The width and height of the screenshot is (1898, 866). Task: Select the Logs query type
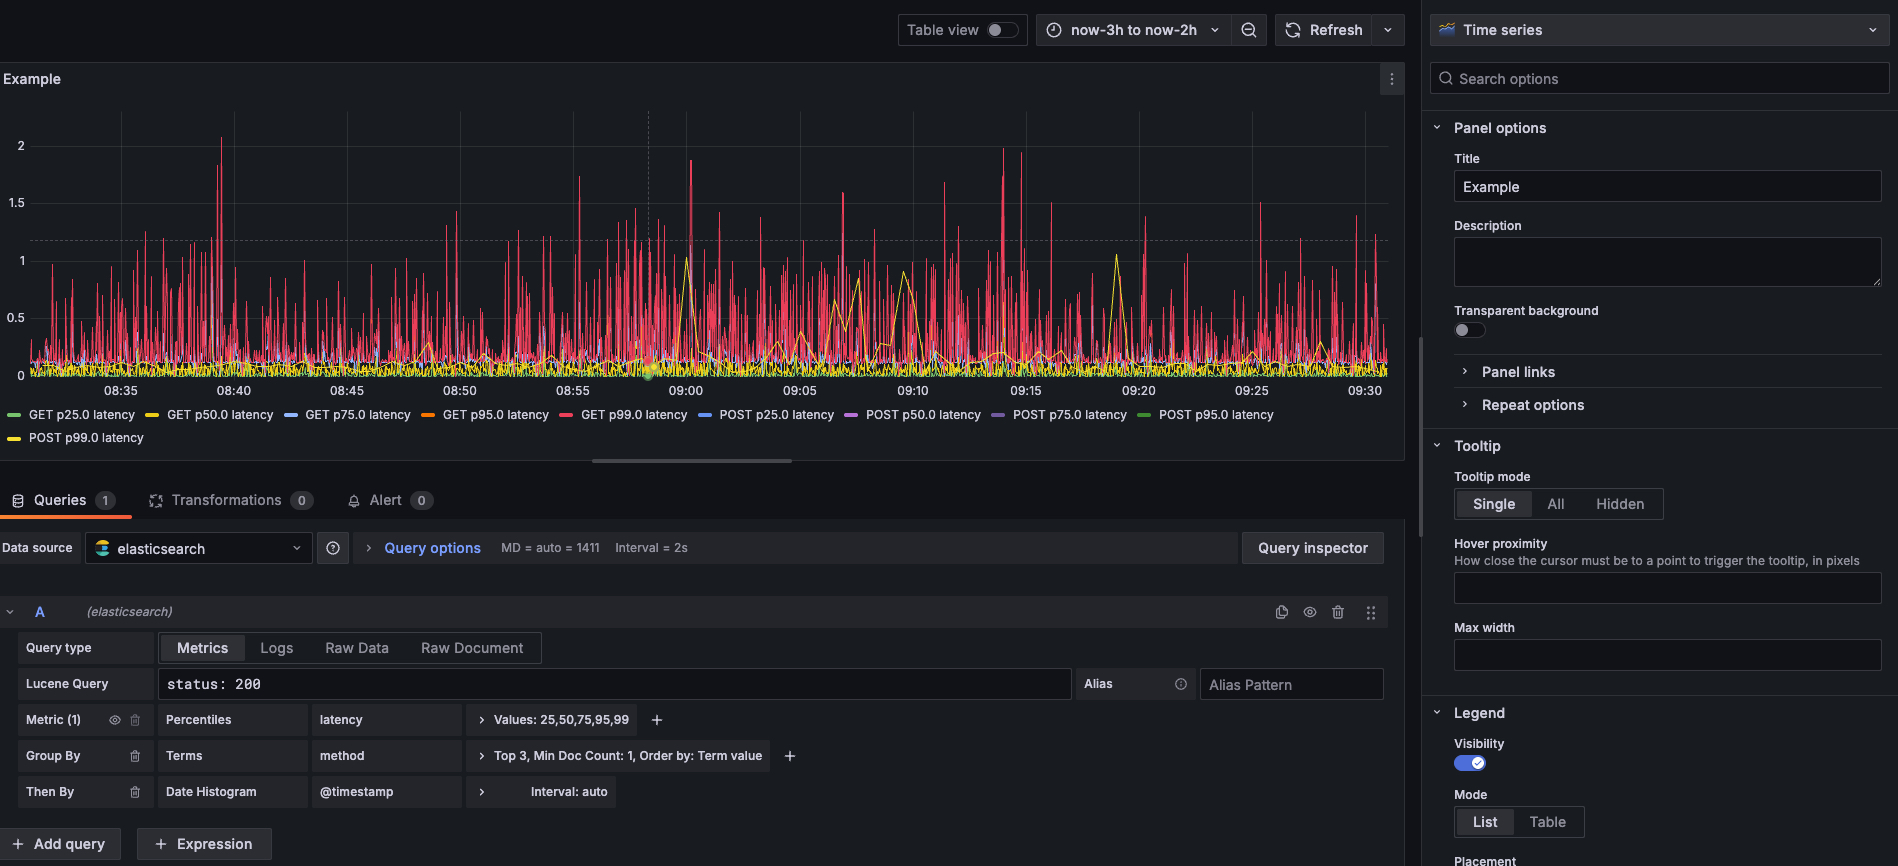coord(276,648)
